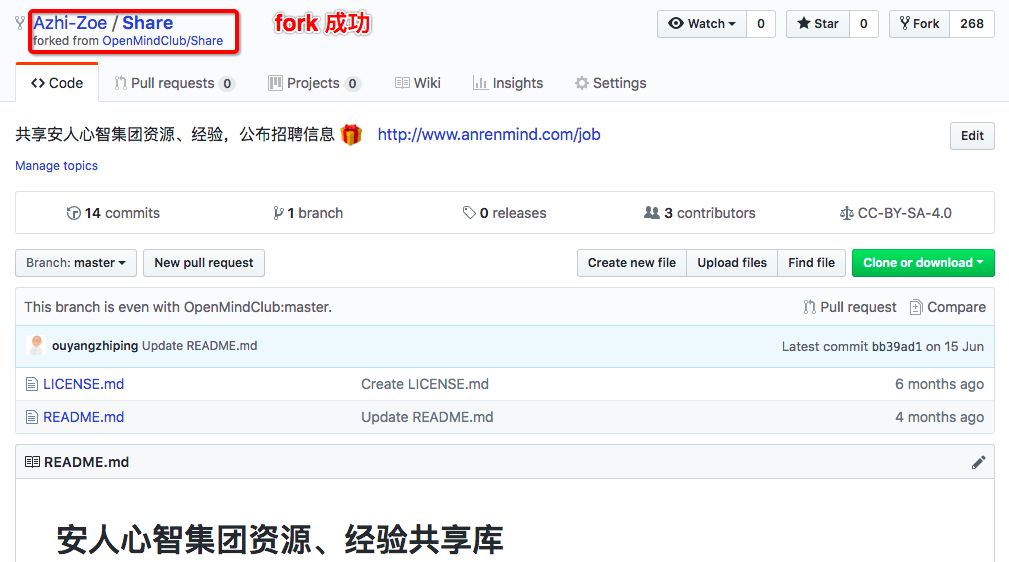Open the Insights tab
The image size is (1009, 562).
tap(508, 83)
